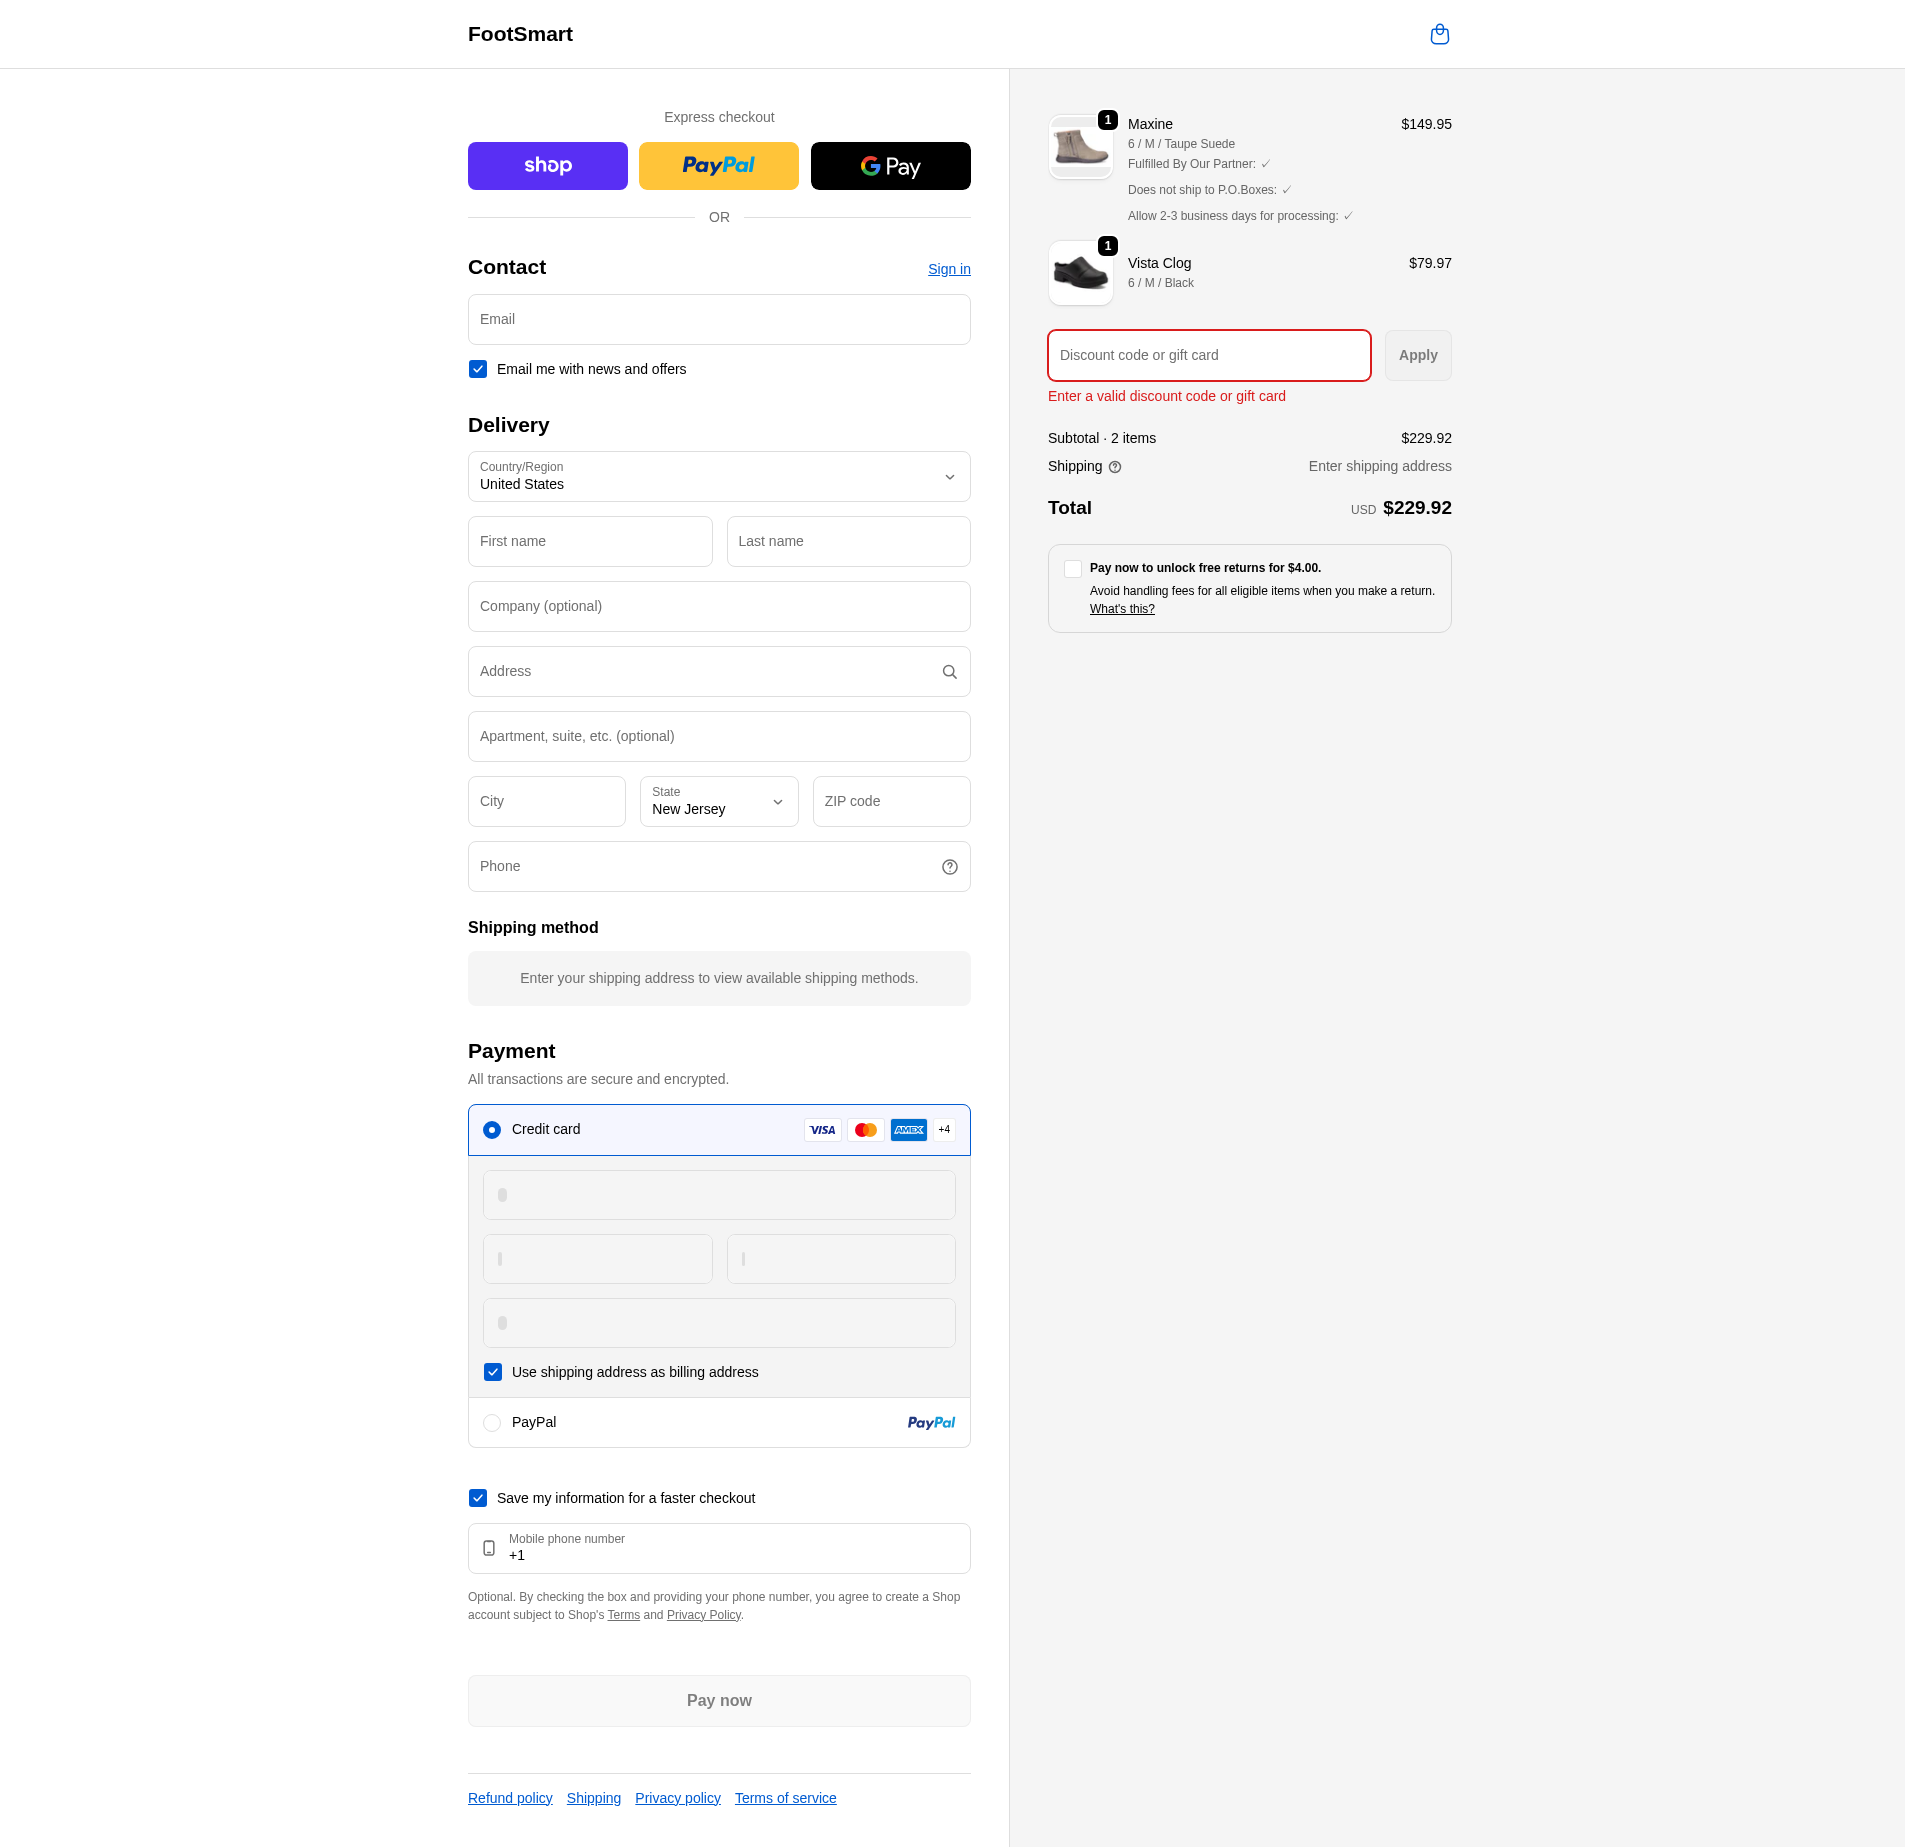The width and height of the screenshot is (1905, 1847).
Task: Click the Maxine boot product thumbnail
Action: pyautogui.click(x=1080, y=147)
